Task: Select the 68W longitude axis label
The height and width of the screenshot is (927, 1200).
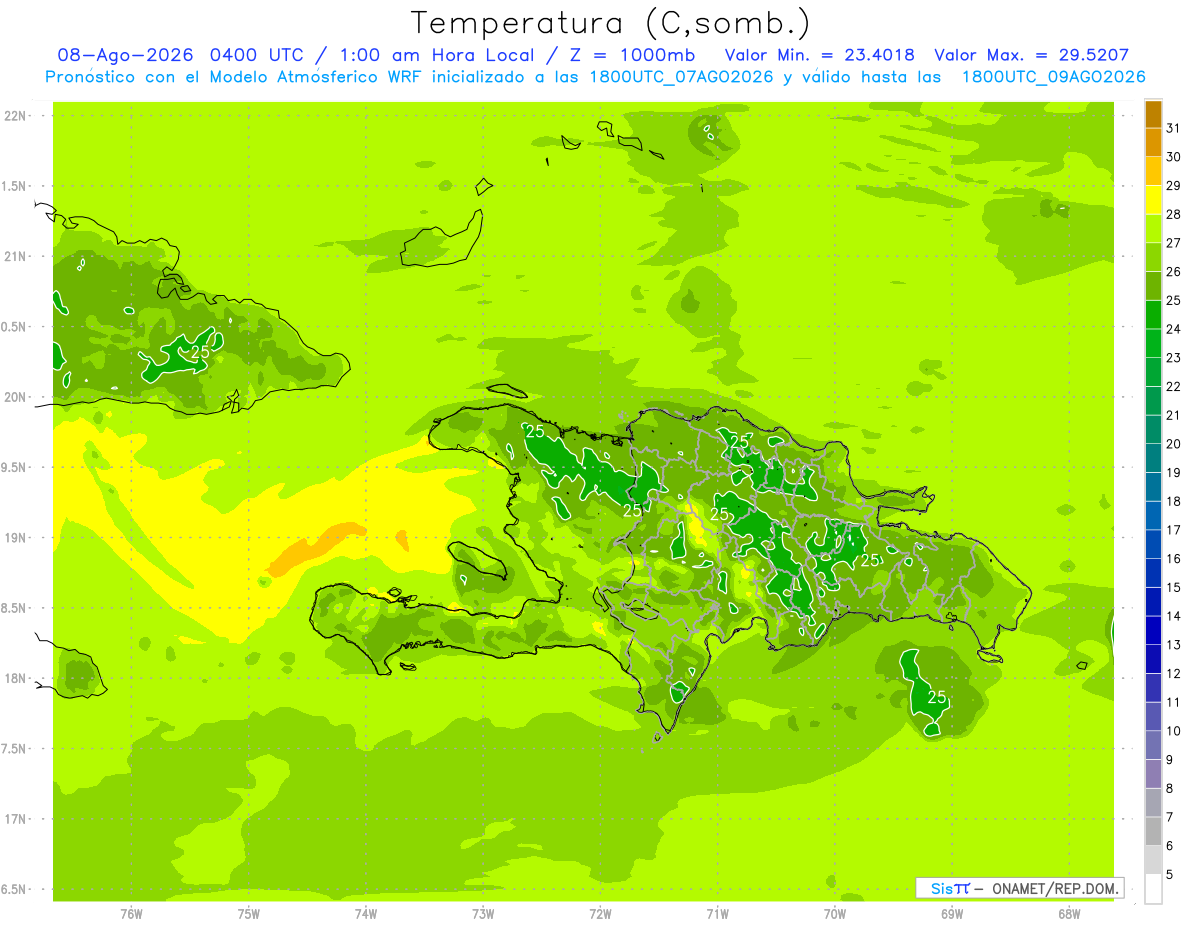Action: [1068, 913]
